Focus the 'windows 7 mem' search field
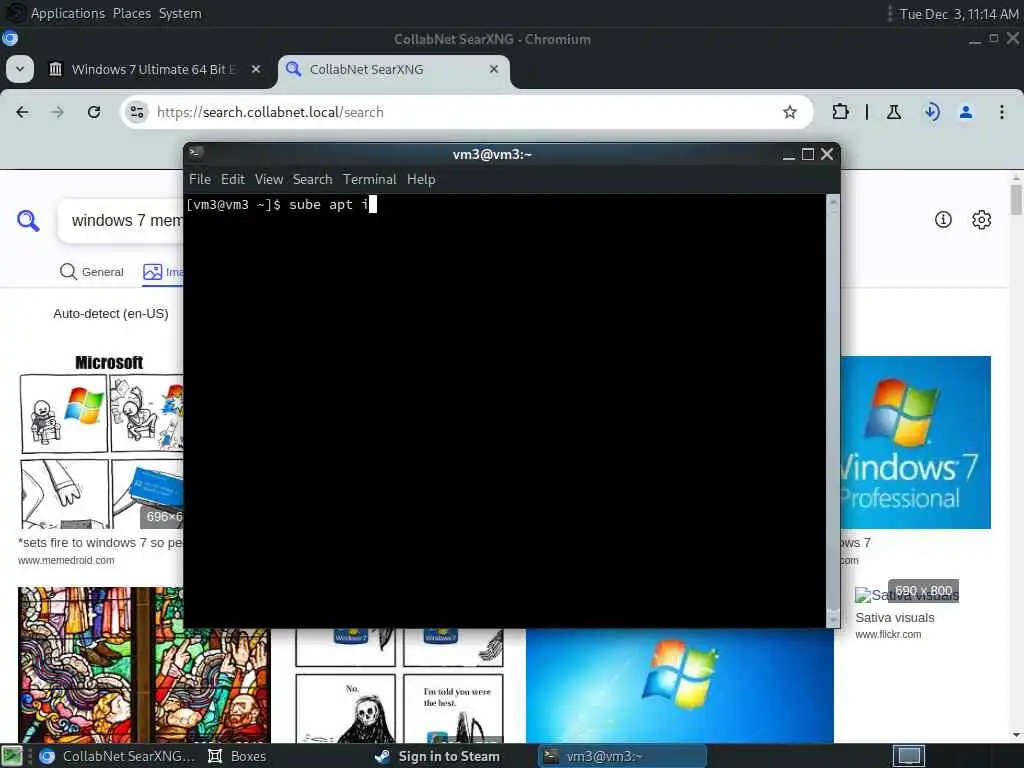 [121, 221]
